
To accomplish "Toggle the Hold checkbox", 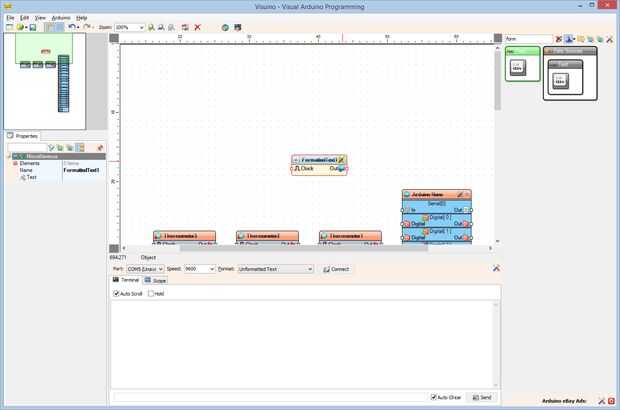I will click(151, 293).
